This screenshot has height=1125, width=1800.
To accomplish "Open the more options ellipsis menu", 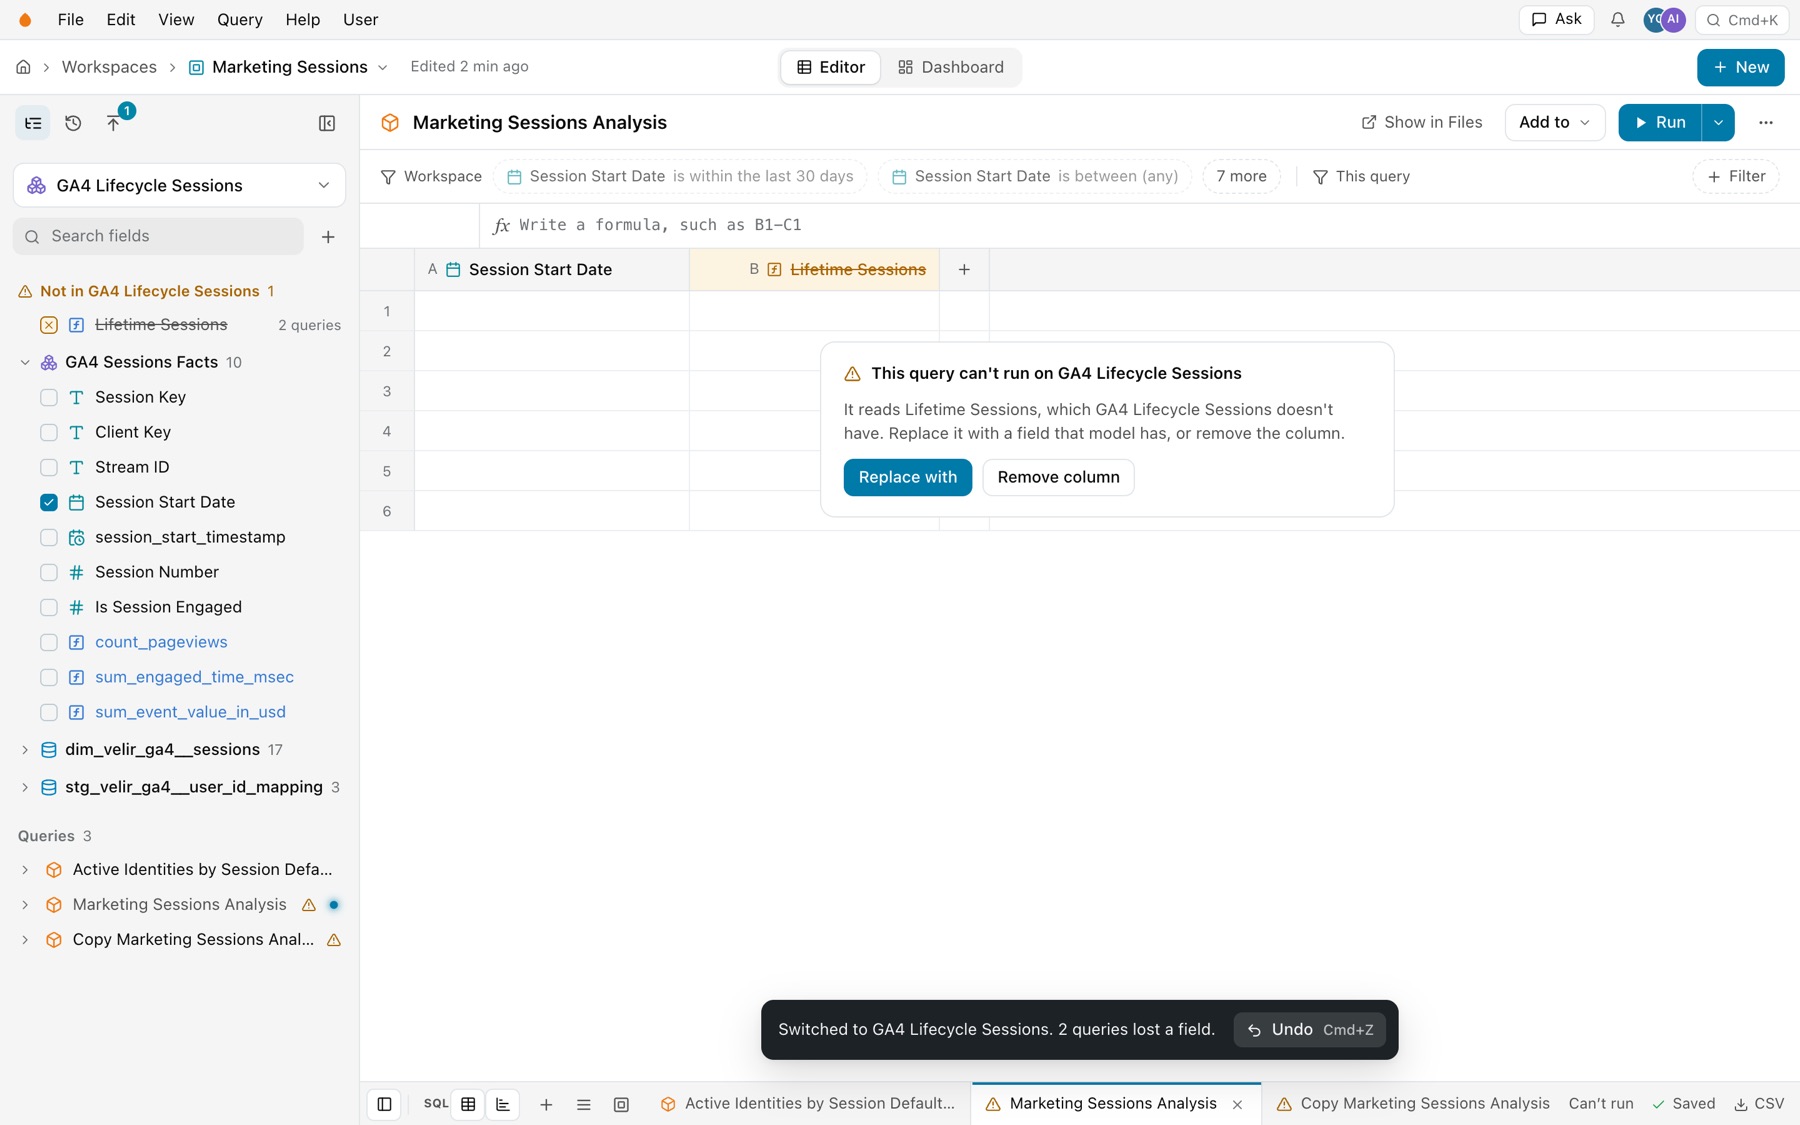I will pyautogui.click(x=1766, y=122).
